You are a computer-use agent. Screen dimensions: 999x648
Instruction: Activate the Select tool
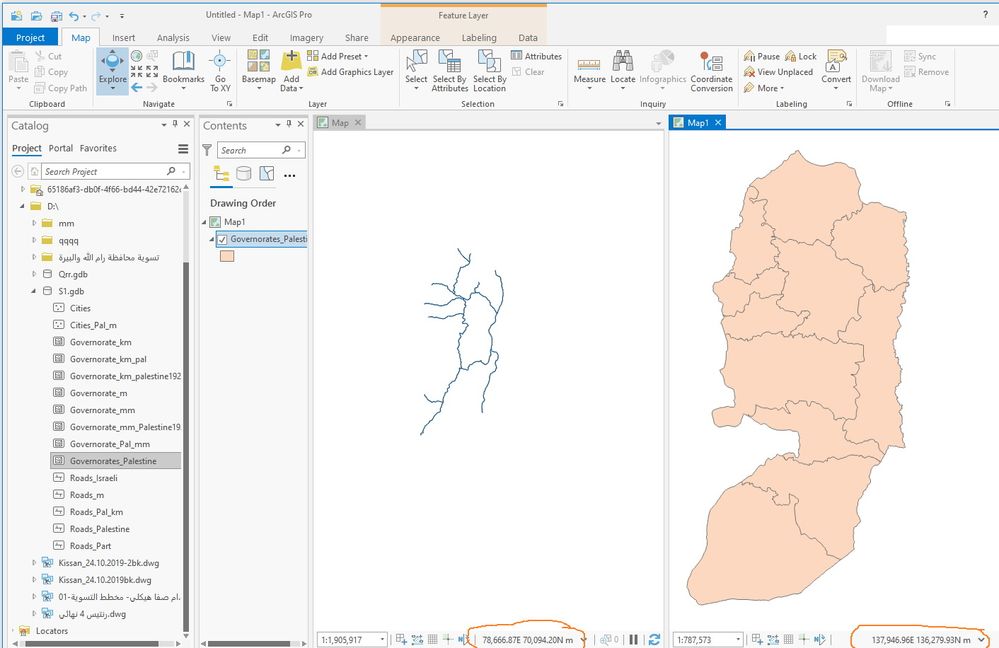point(416,70)
